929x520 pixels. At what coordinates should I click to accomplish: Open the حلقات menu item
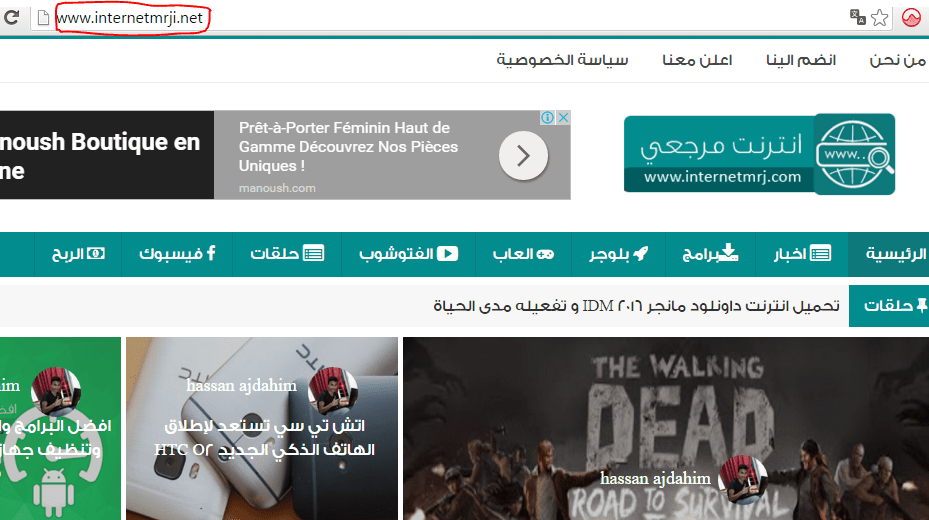tap(287, 254)
